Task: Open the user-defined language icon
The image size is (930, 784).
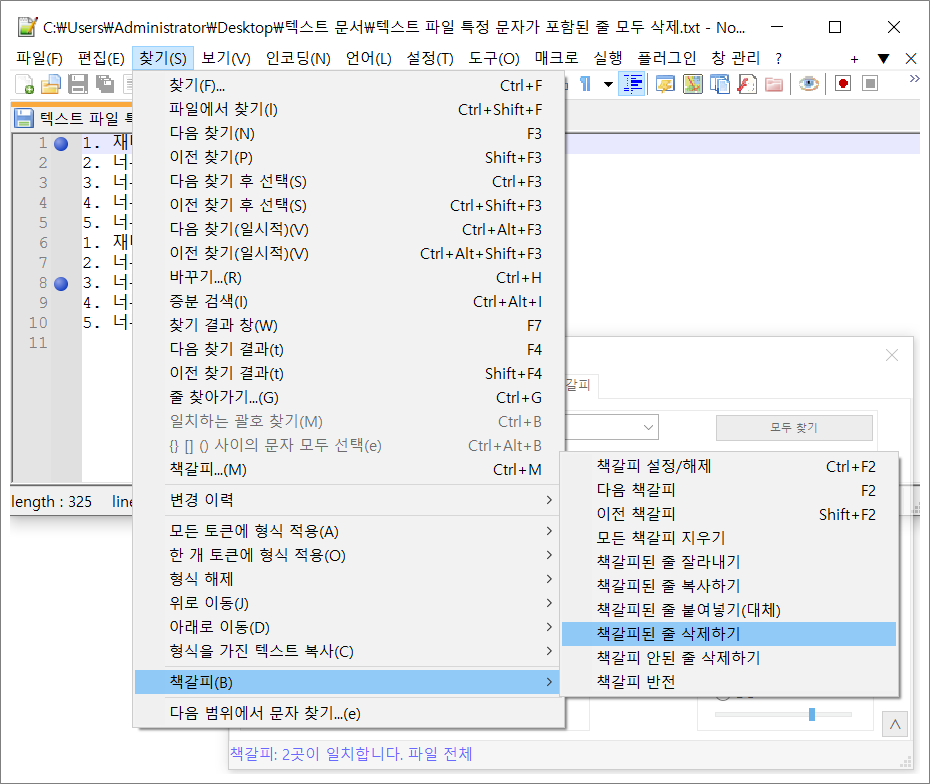Action: coord(665,84)
